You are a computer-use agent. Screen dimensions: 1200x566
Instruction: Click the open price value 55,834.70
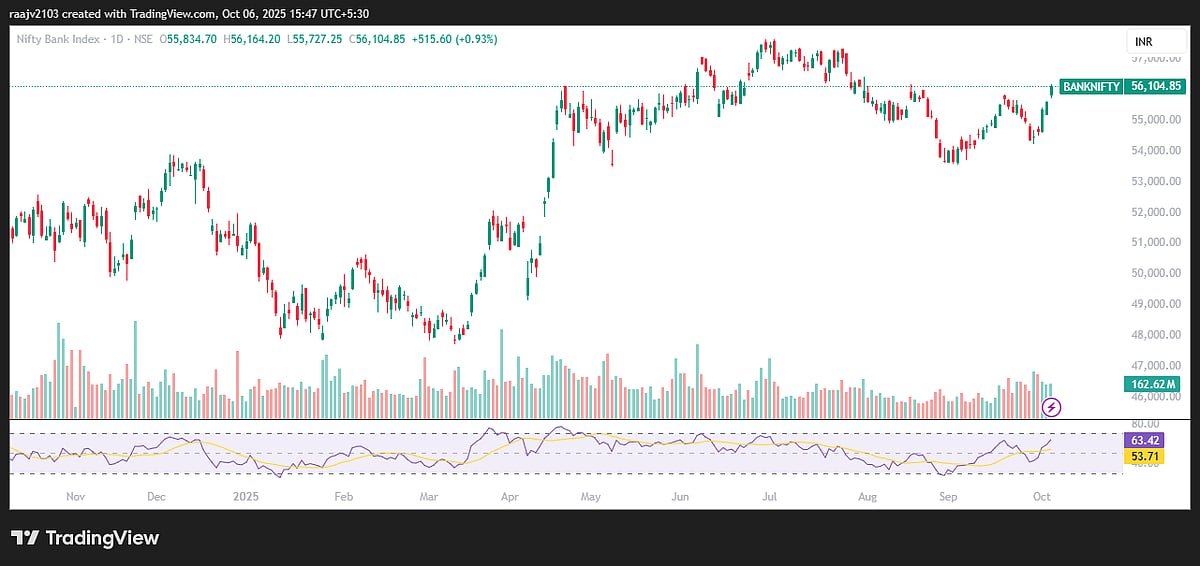pos(201,39)
